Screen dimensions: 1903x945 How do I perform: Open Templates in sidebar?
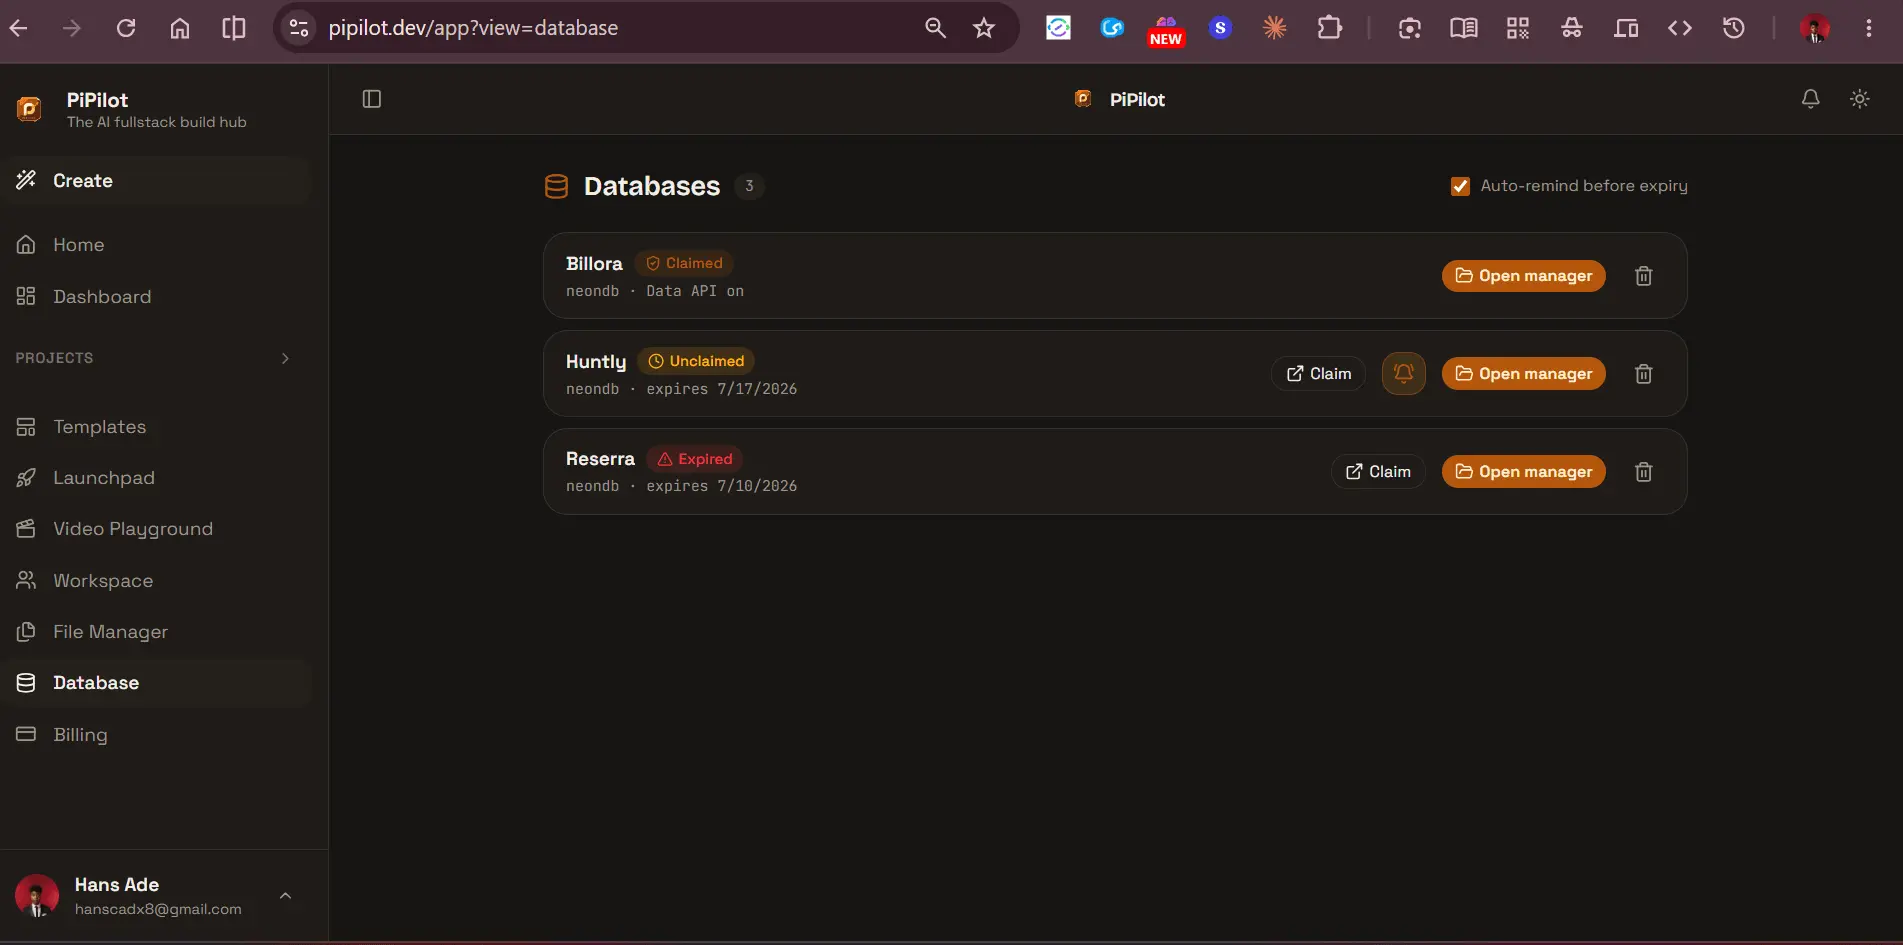[x=156, y=427]
